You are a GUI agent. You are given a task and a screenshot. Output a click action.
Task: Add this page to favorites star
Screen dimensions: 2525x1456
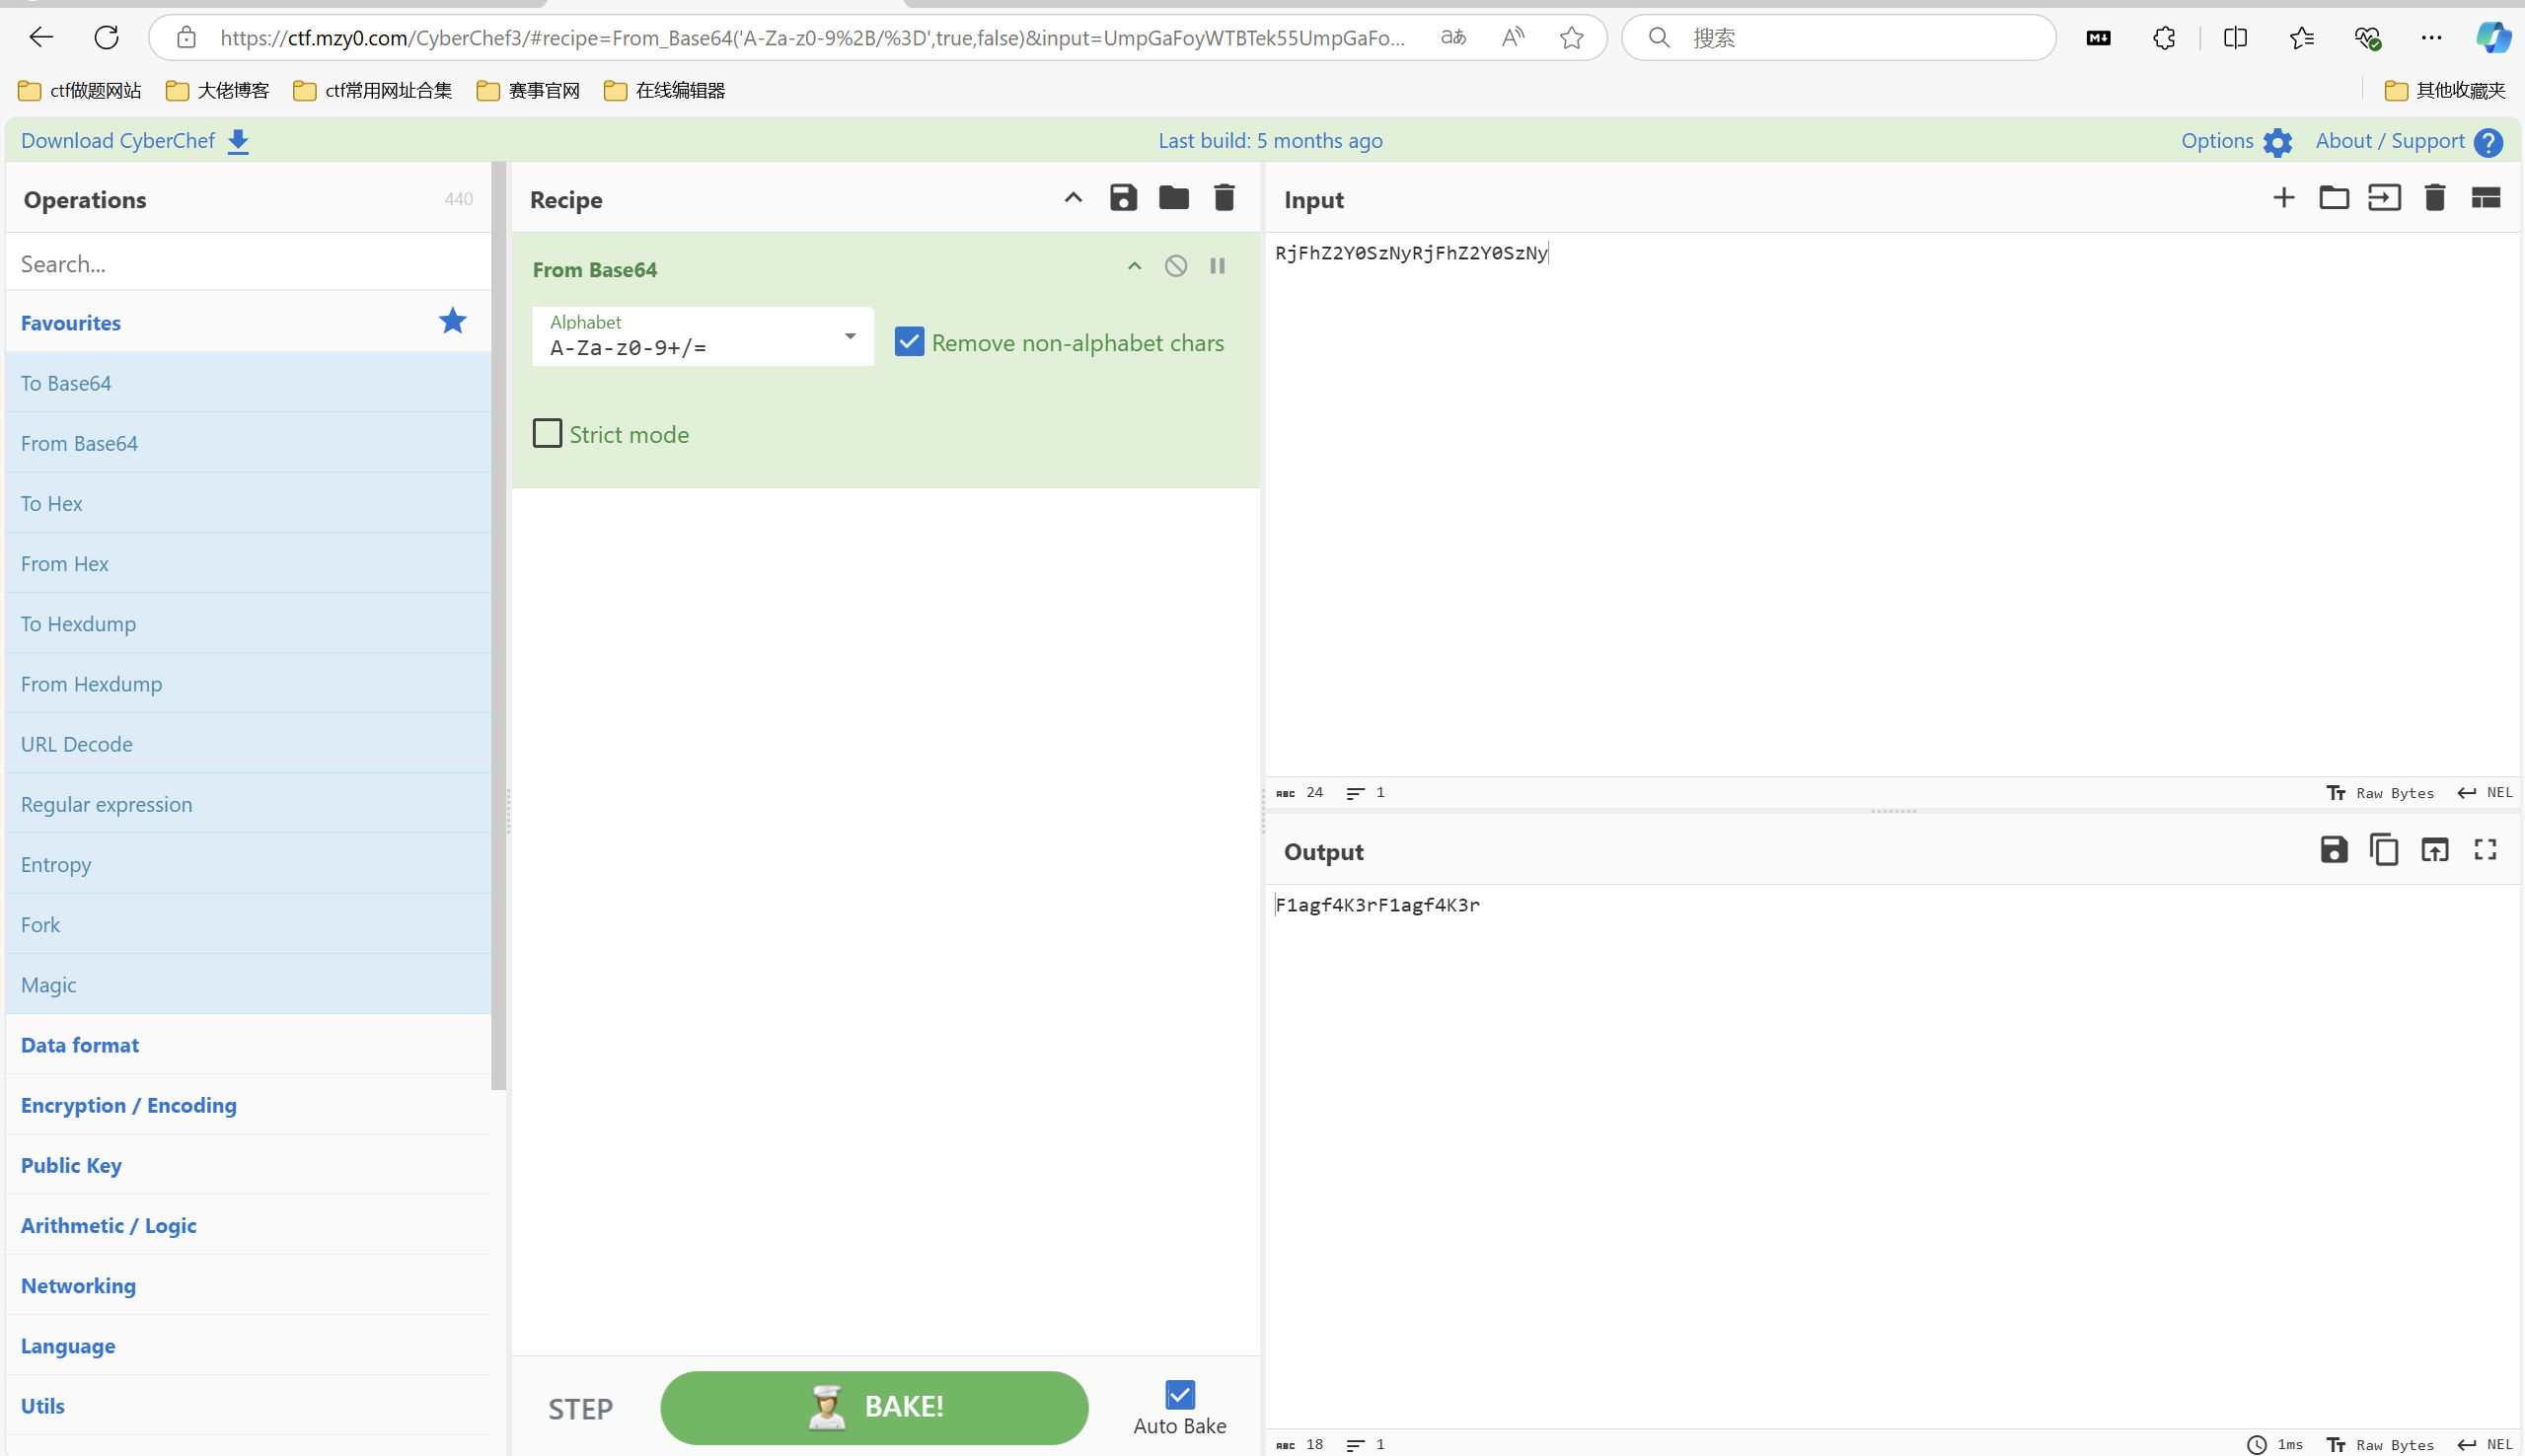click(x=1572, y=38)
